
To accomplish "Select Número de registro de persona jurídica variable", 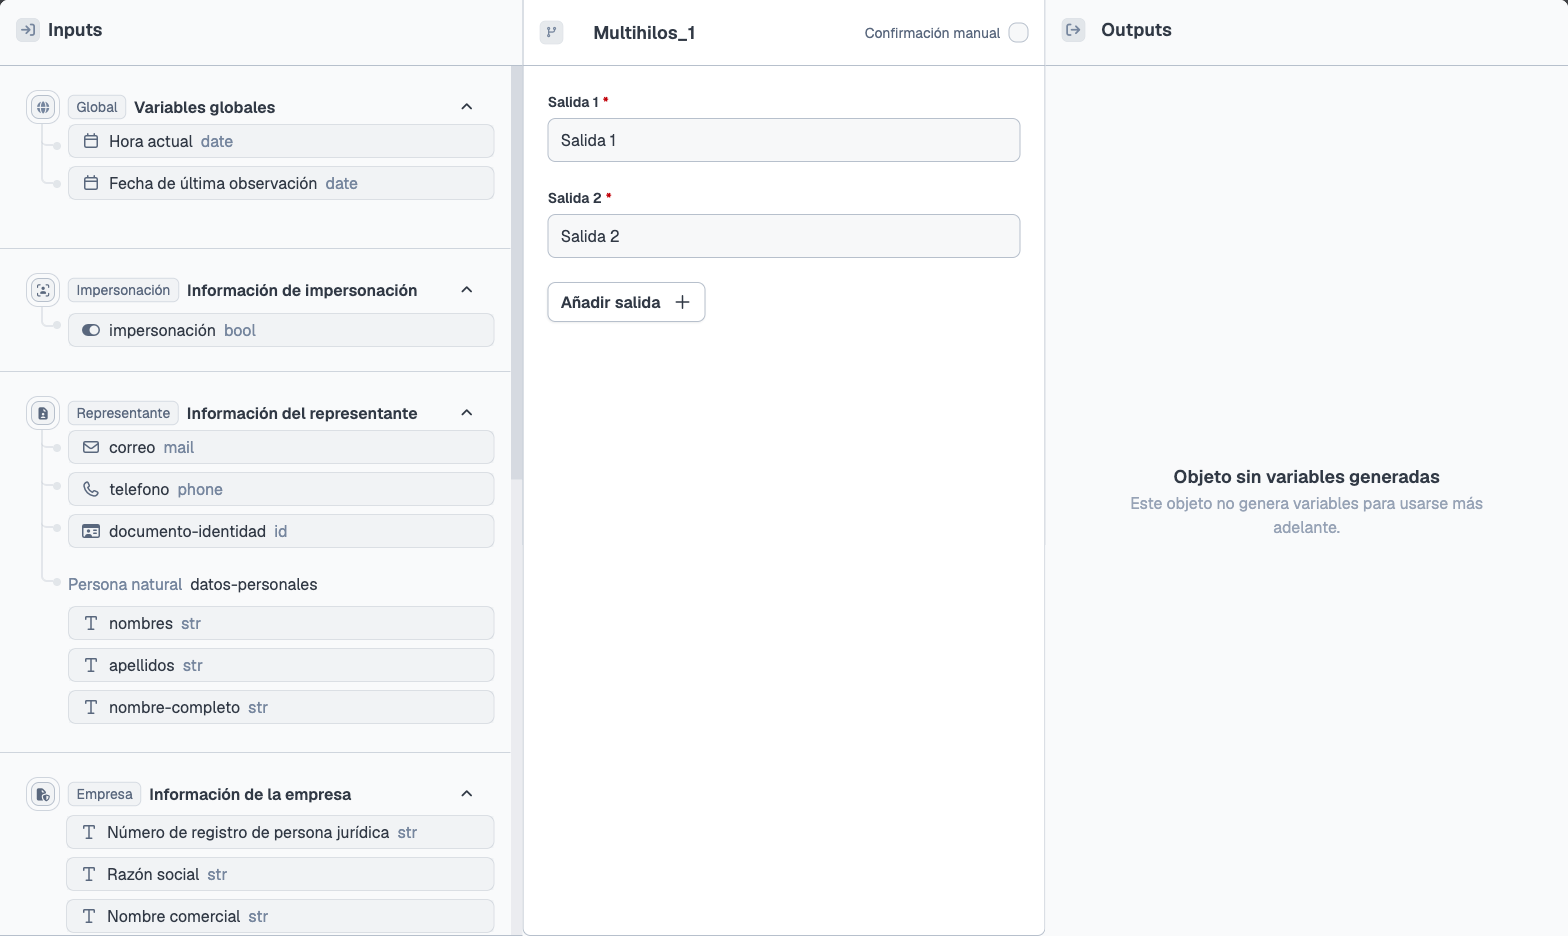I will coord(280,832).
